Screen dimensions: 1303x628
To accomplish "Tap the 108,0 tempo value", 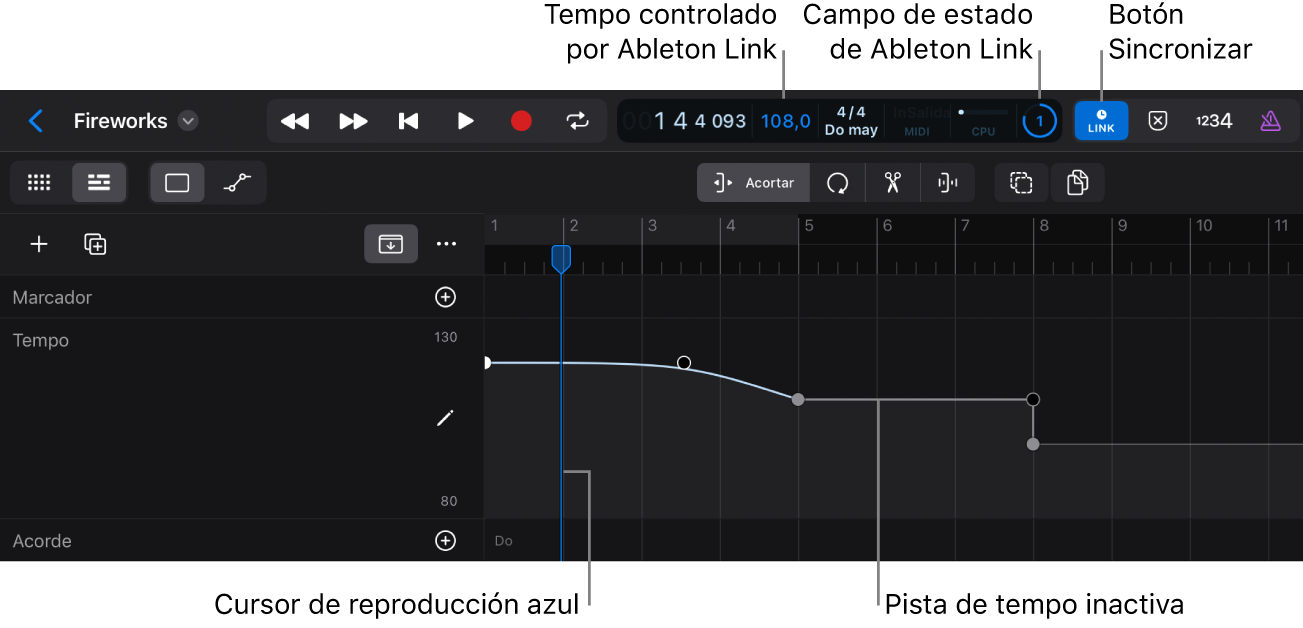I will (x=785, y=121).
